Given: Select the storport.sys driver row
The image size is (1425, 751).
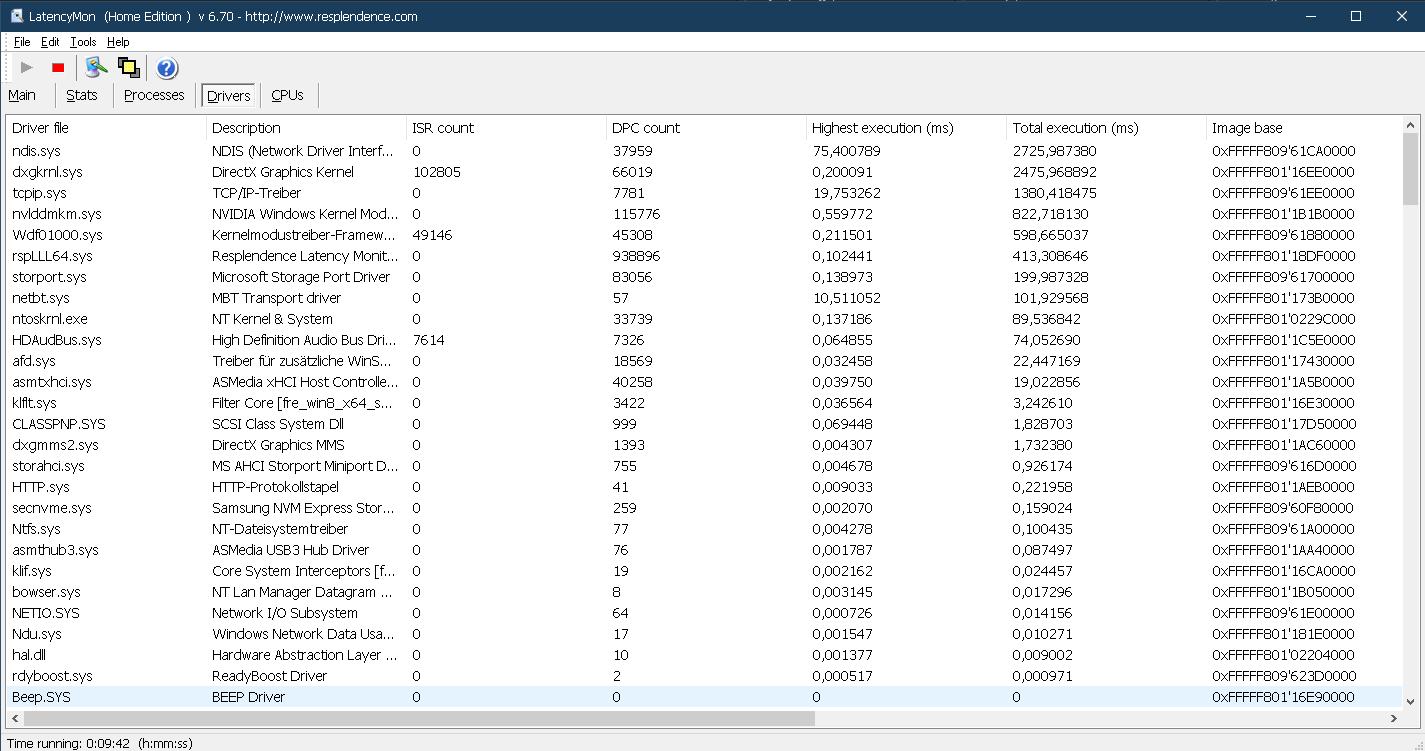Looking at the screenshot, I should [704, 277].
